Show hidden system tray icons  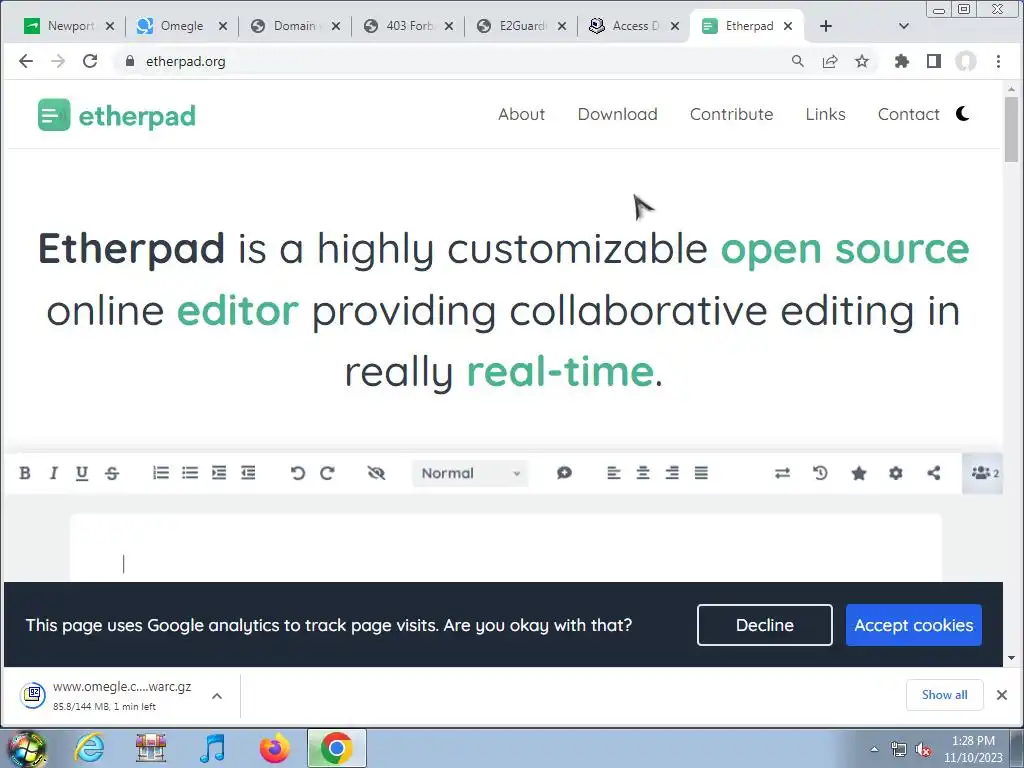pyautogui.click(x=874, y=748)
